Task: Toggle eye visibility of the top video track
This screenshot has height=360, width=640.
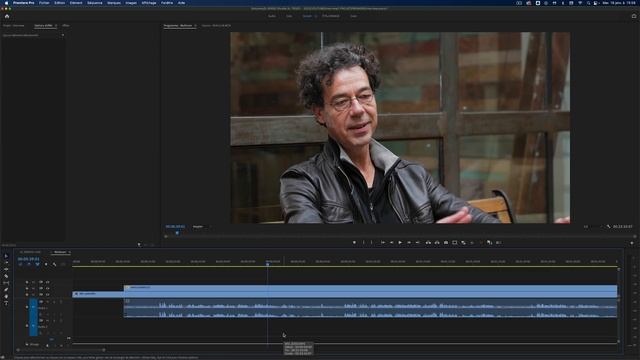Action: point(47,282)
